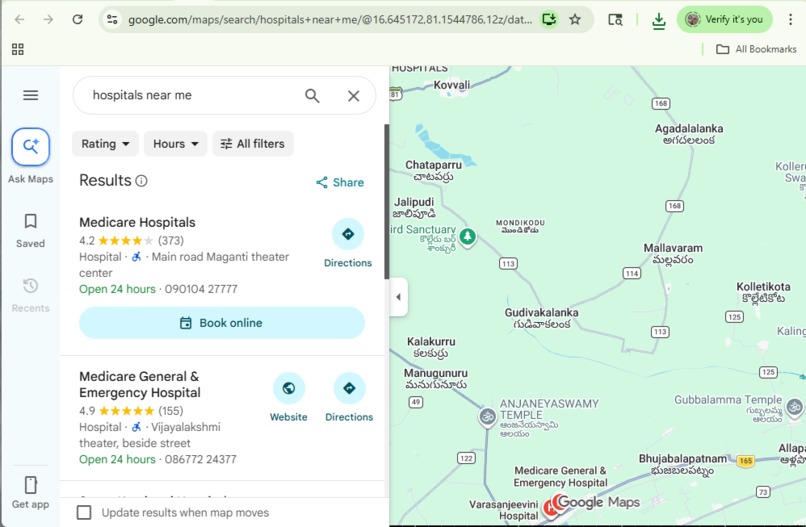Open the Medicare Hospitals listing

click(x=137, y=223)
